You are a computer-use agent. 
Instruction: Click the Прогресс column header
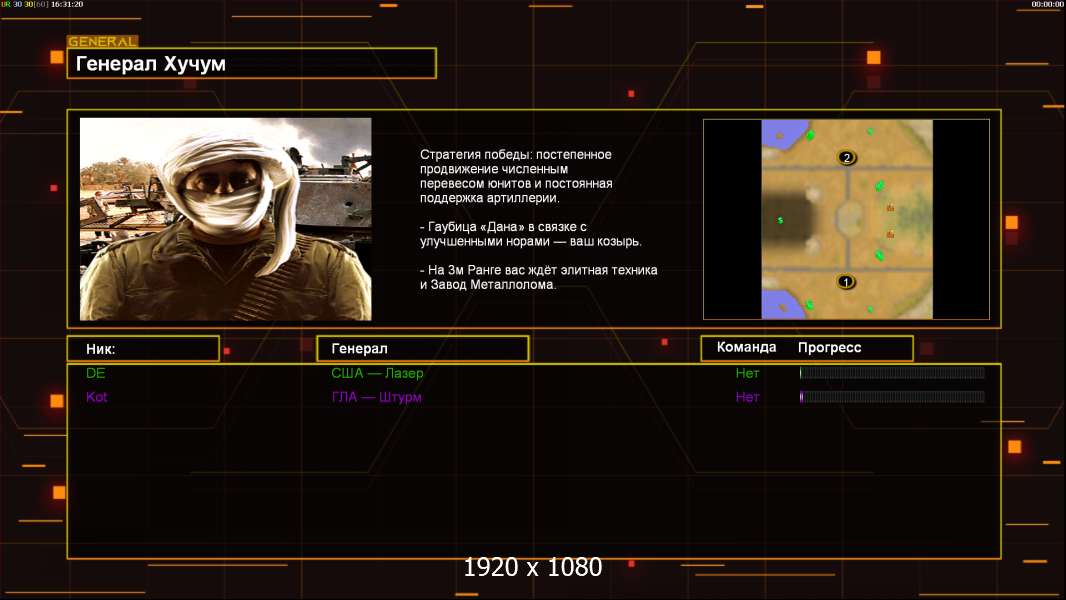pos(829,348)
